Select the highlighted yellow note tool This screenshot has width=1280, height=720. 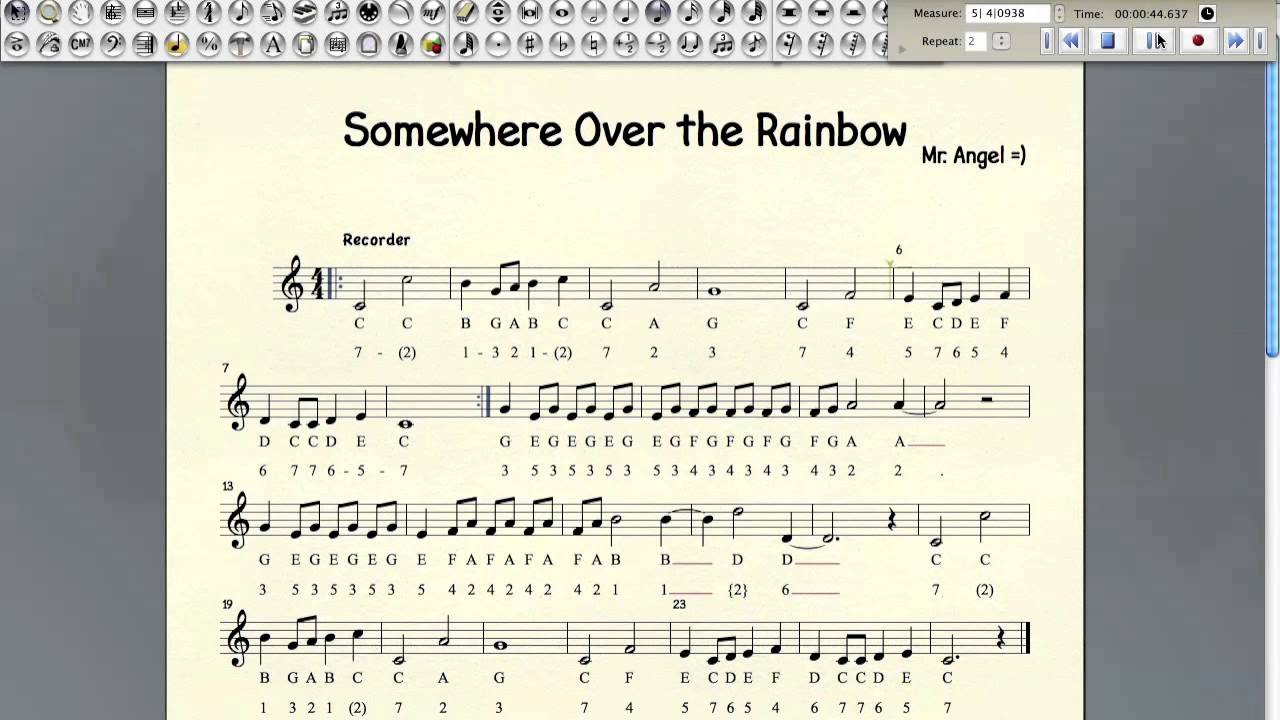(x=177, y=44)
